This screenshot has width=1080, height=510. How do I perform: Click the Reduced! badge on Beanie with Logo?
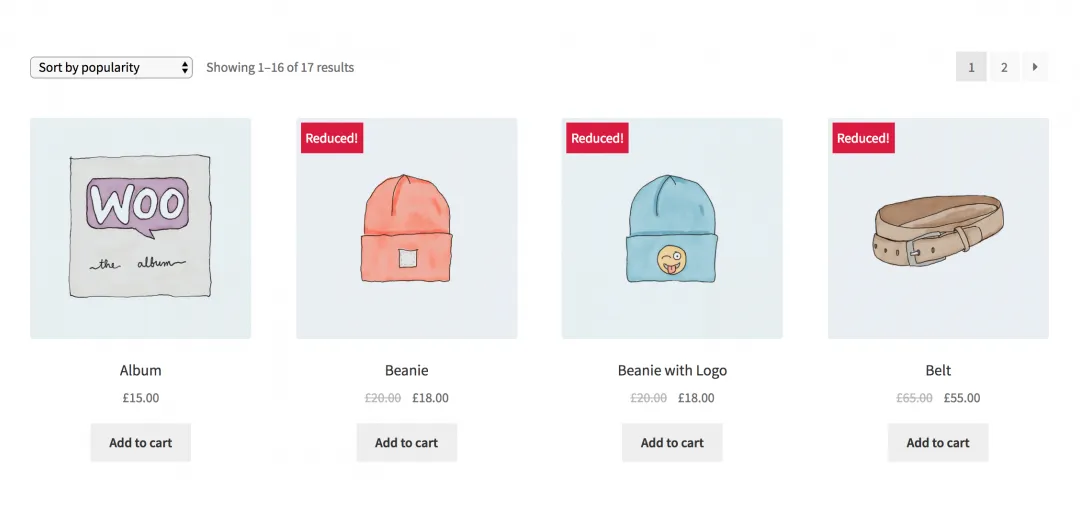[x=597, y=138]
